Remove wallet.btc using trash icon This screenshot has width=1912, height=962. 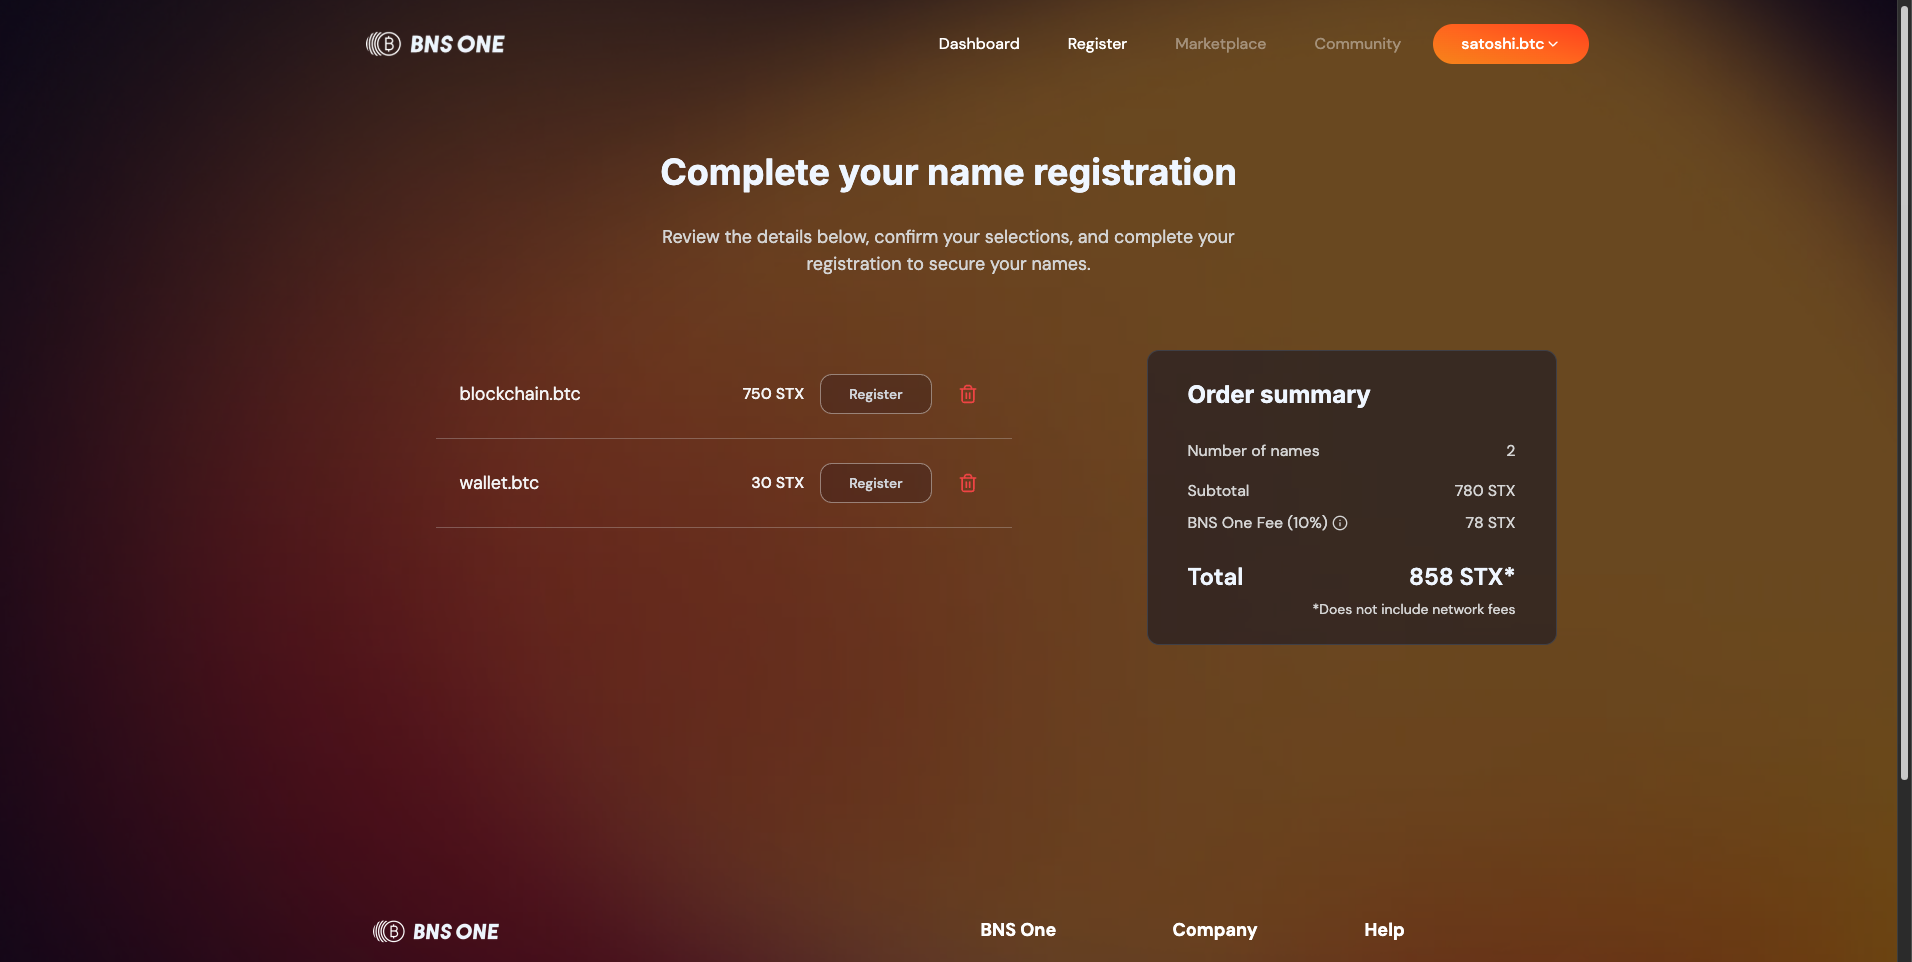click(x=968, y=483)
